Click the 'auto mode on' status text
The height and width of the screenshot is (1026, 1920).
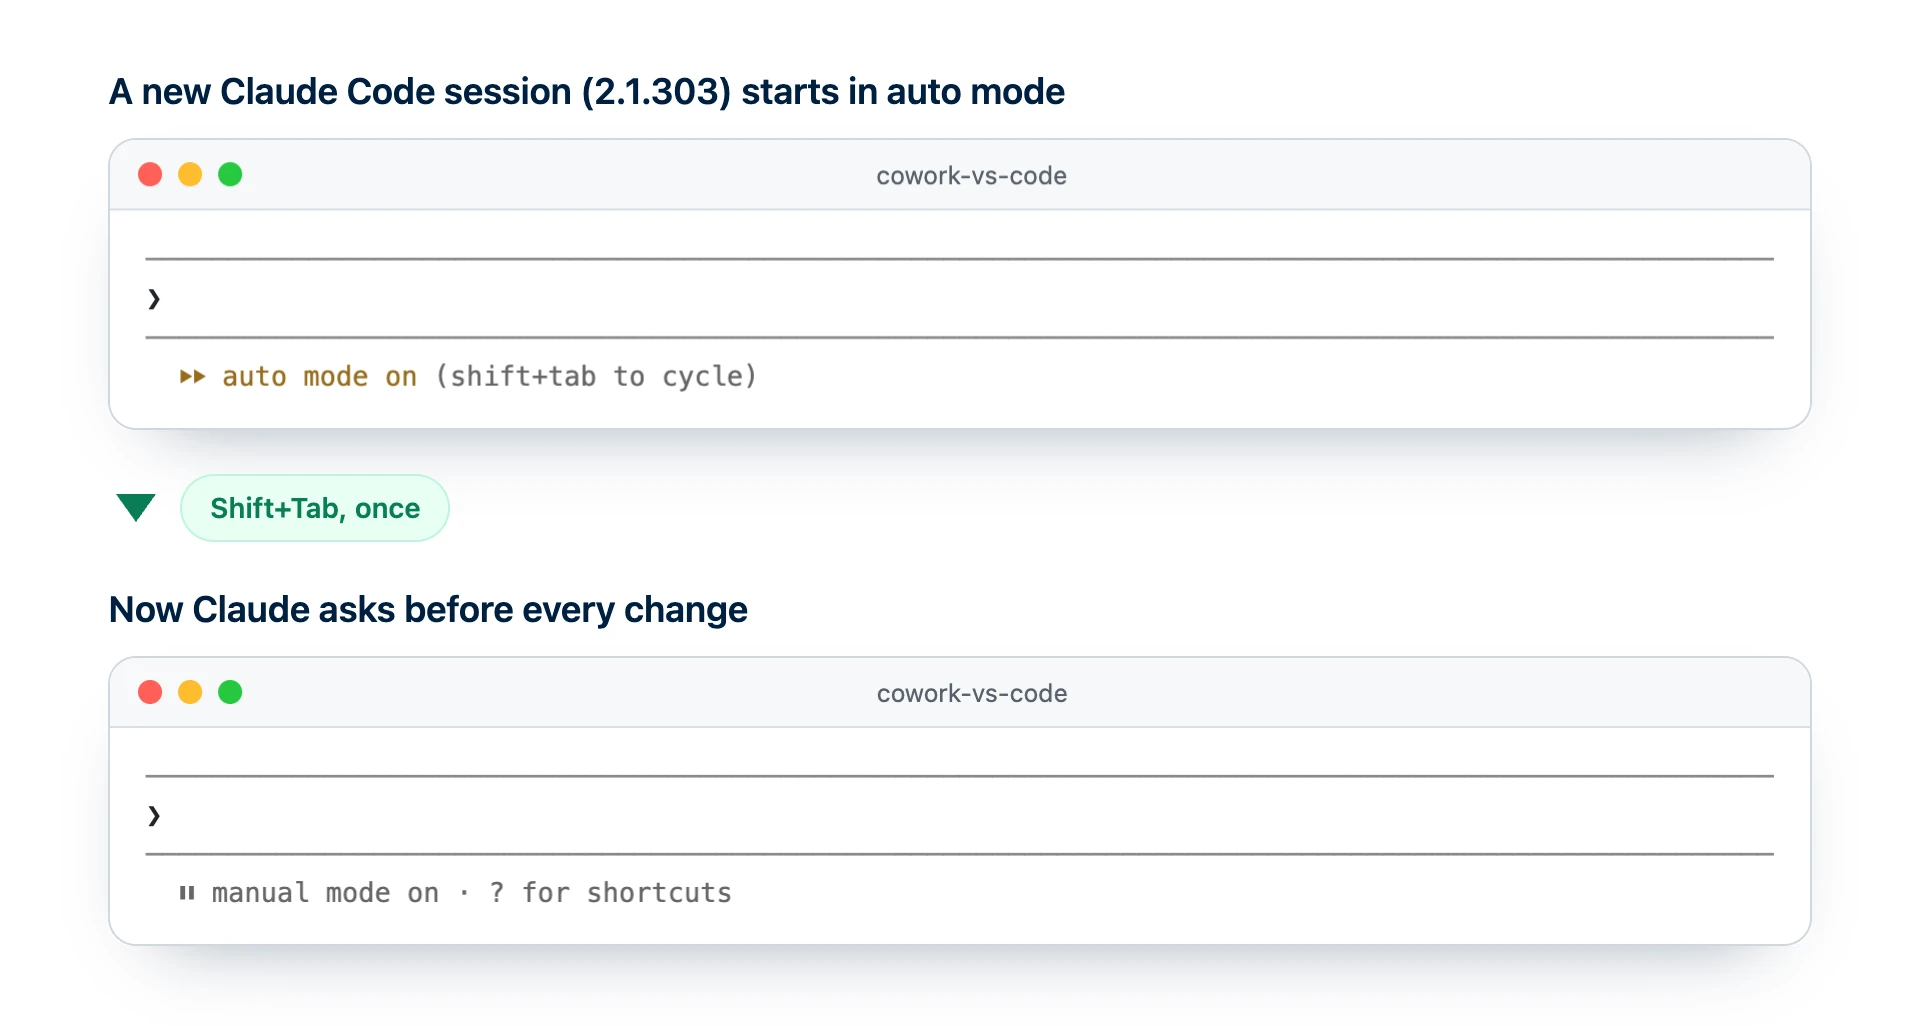319,377
